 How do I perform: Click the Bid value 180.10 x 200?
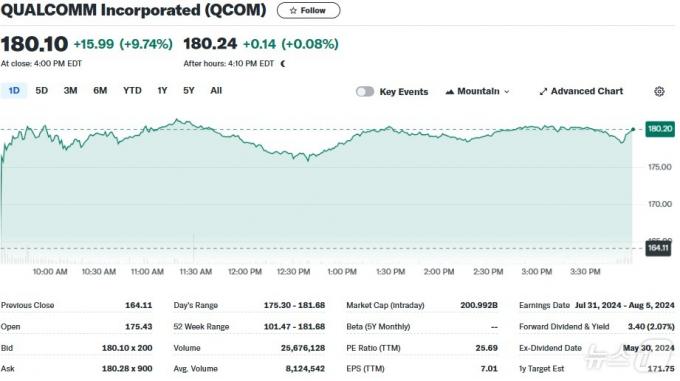coord(127,348)
